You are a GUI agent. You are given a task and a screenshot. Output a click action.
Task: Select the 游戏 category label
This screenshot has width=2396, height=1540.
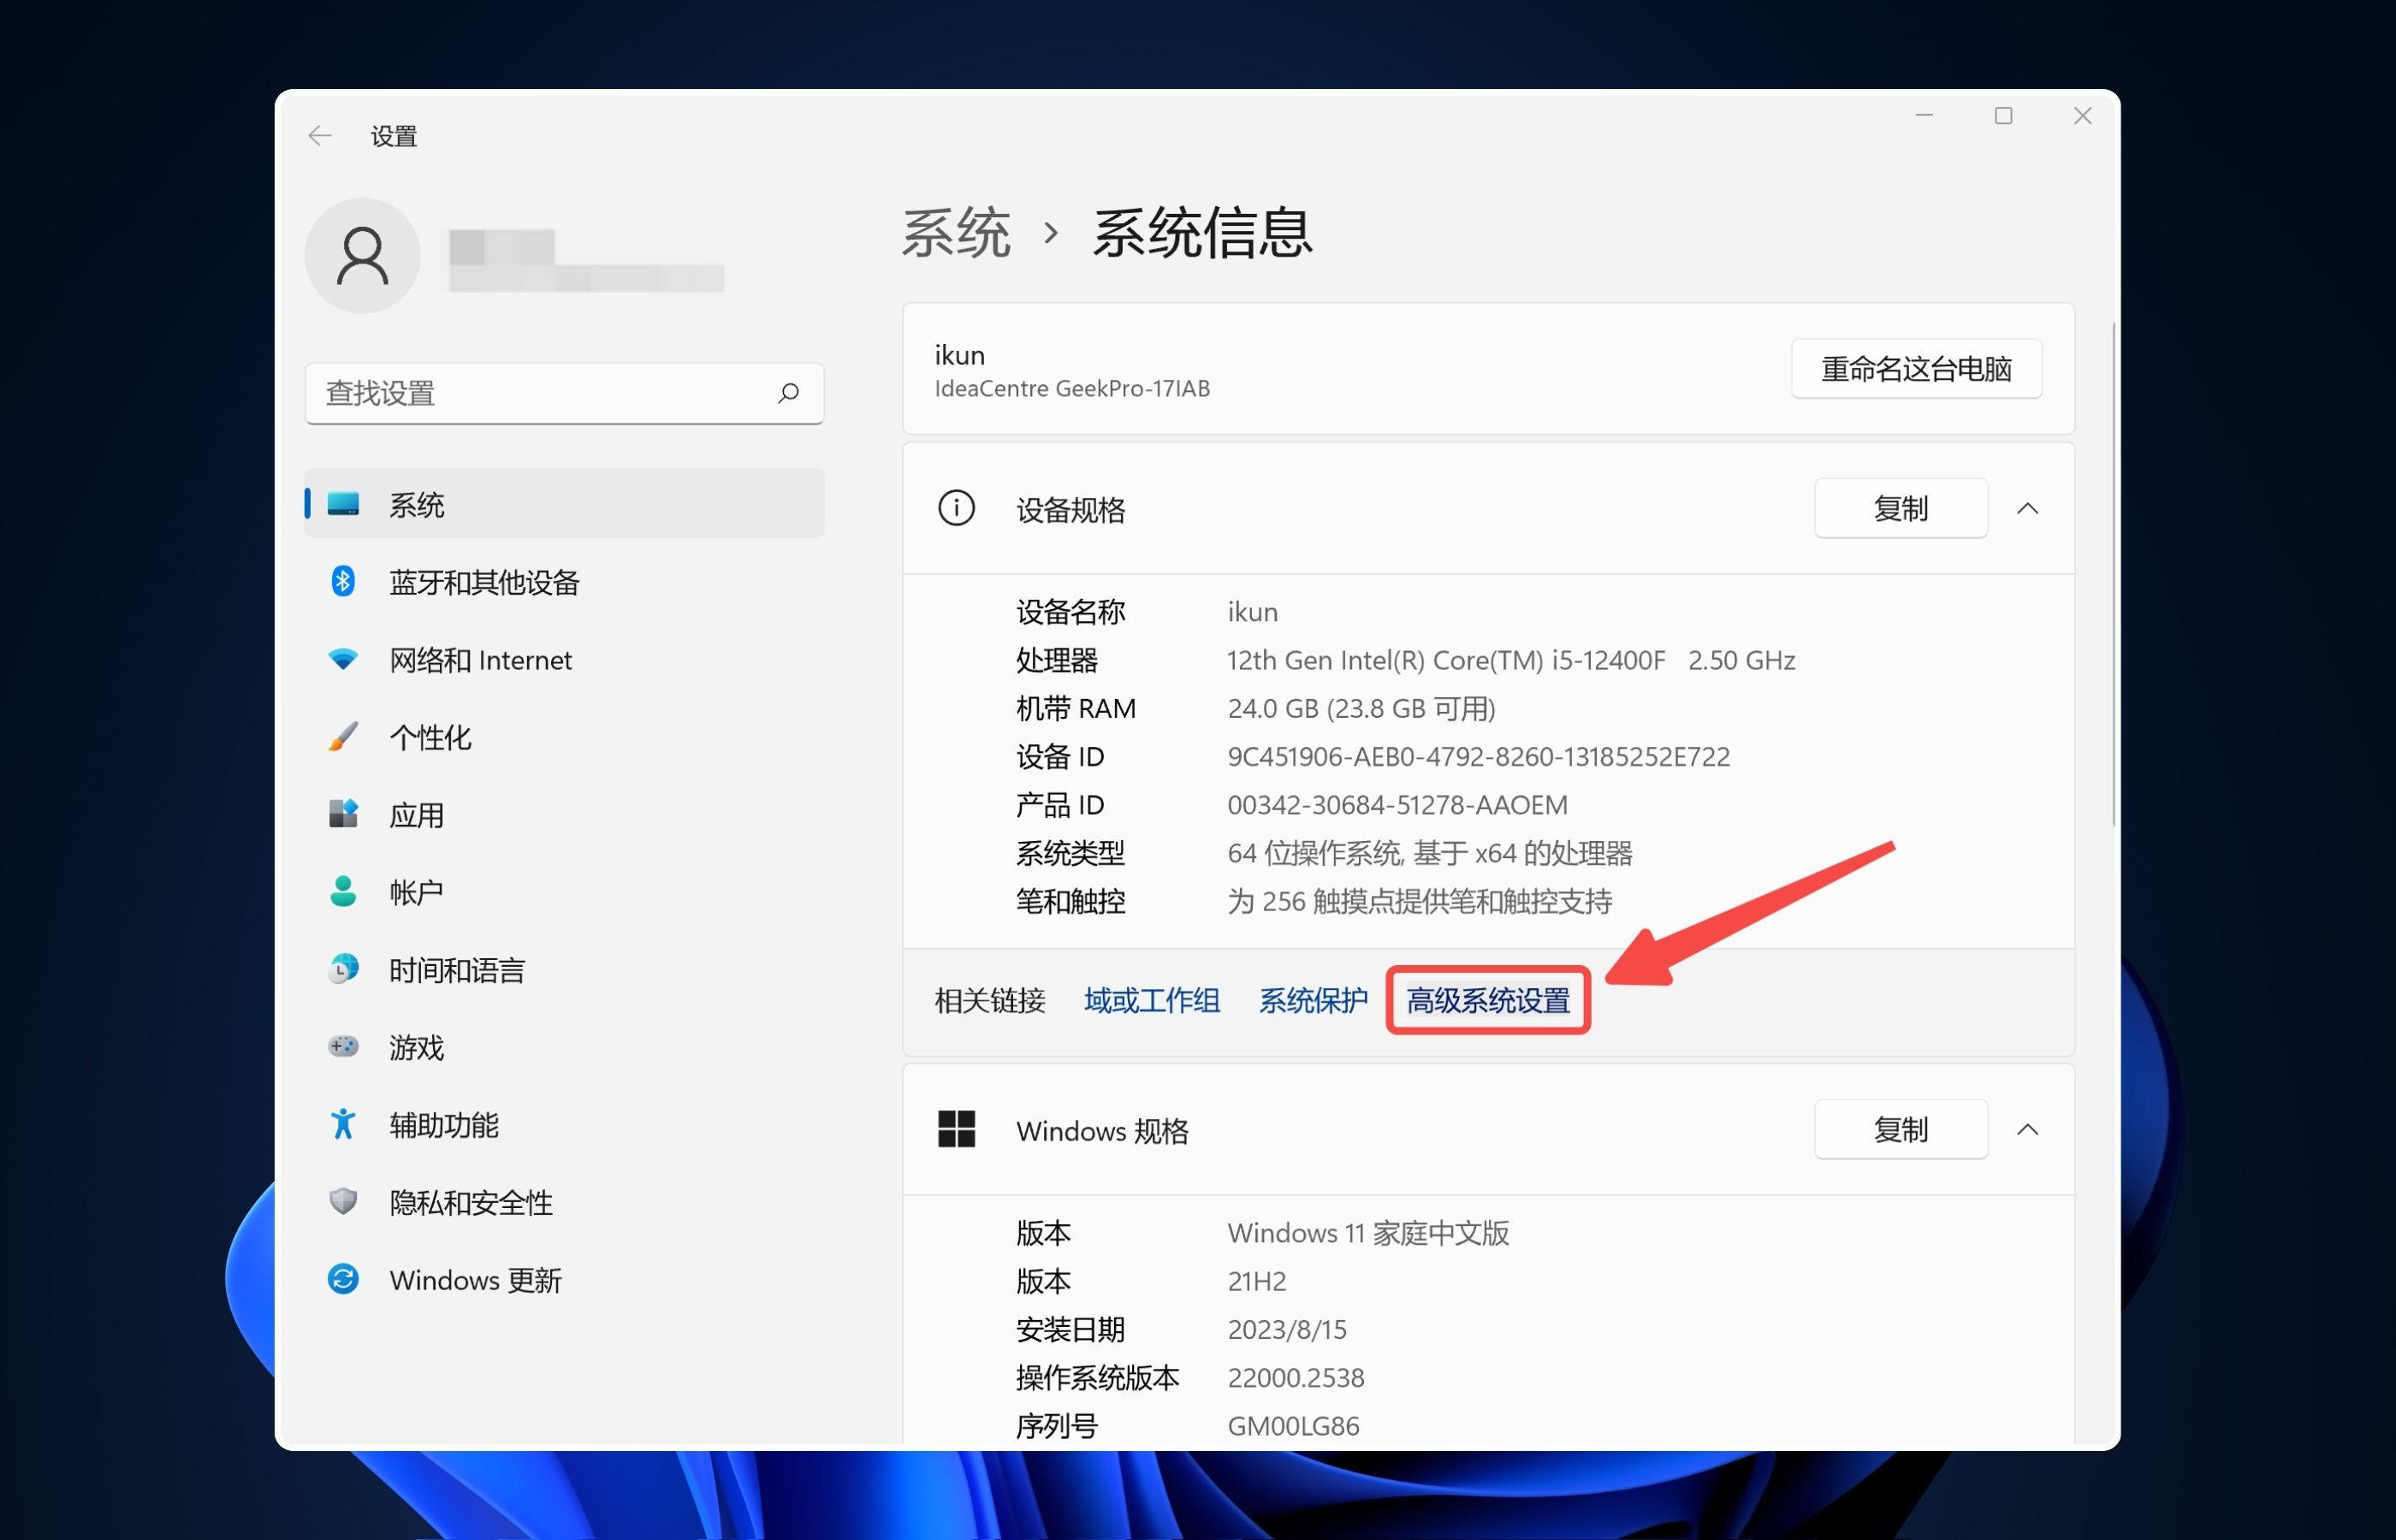(416, 1047)
